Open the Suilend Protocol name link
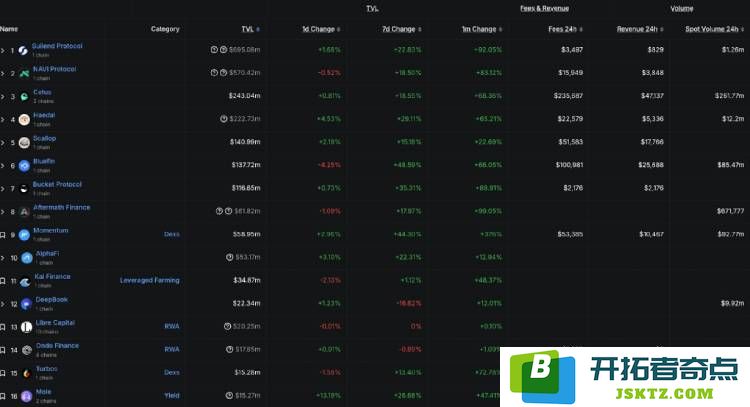 (57, 46)
